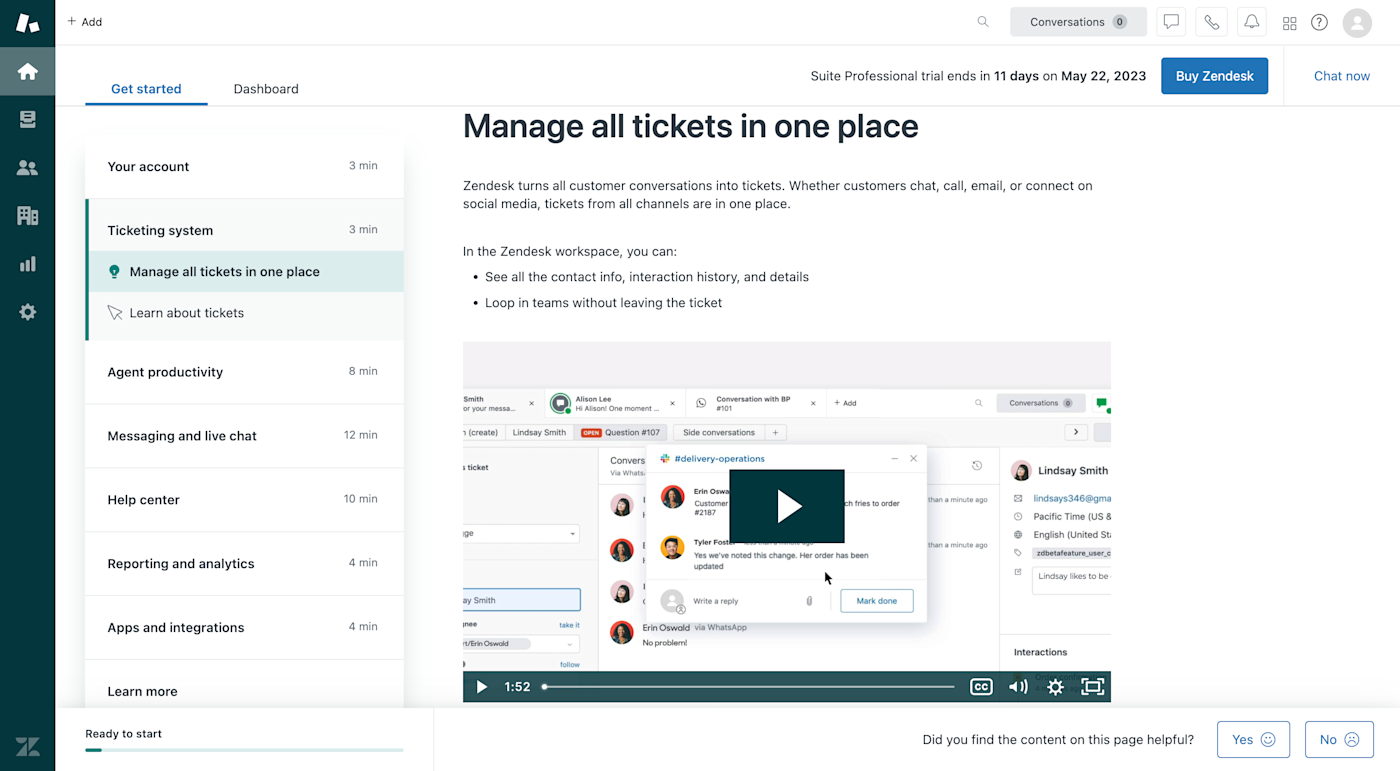Open the chat bubble icon in top bar
This screenshot has width=1400, height=771.
1171,22
